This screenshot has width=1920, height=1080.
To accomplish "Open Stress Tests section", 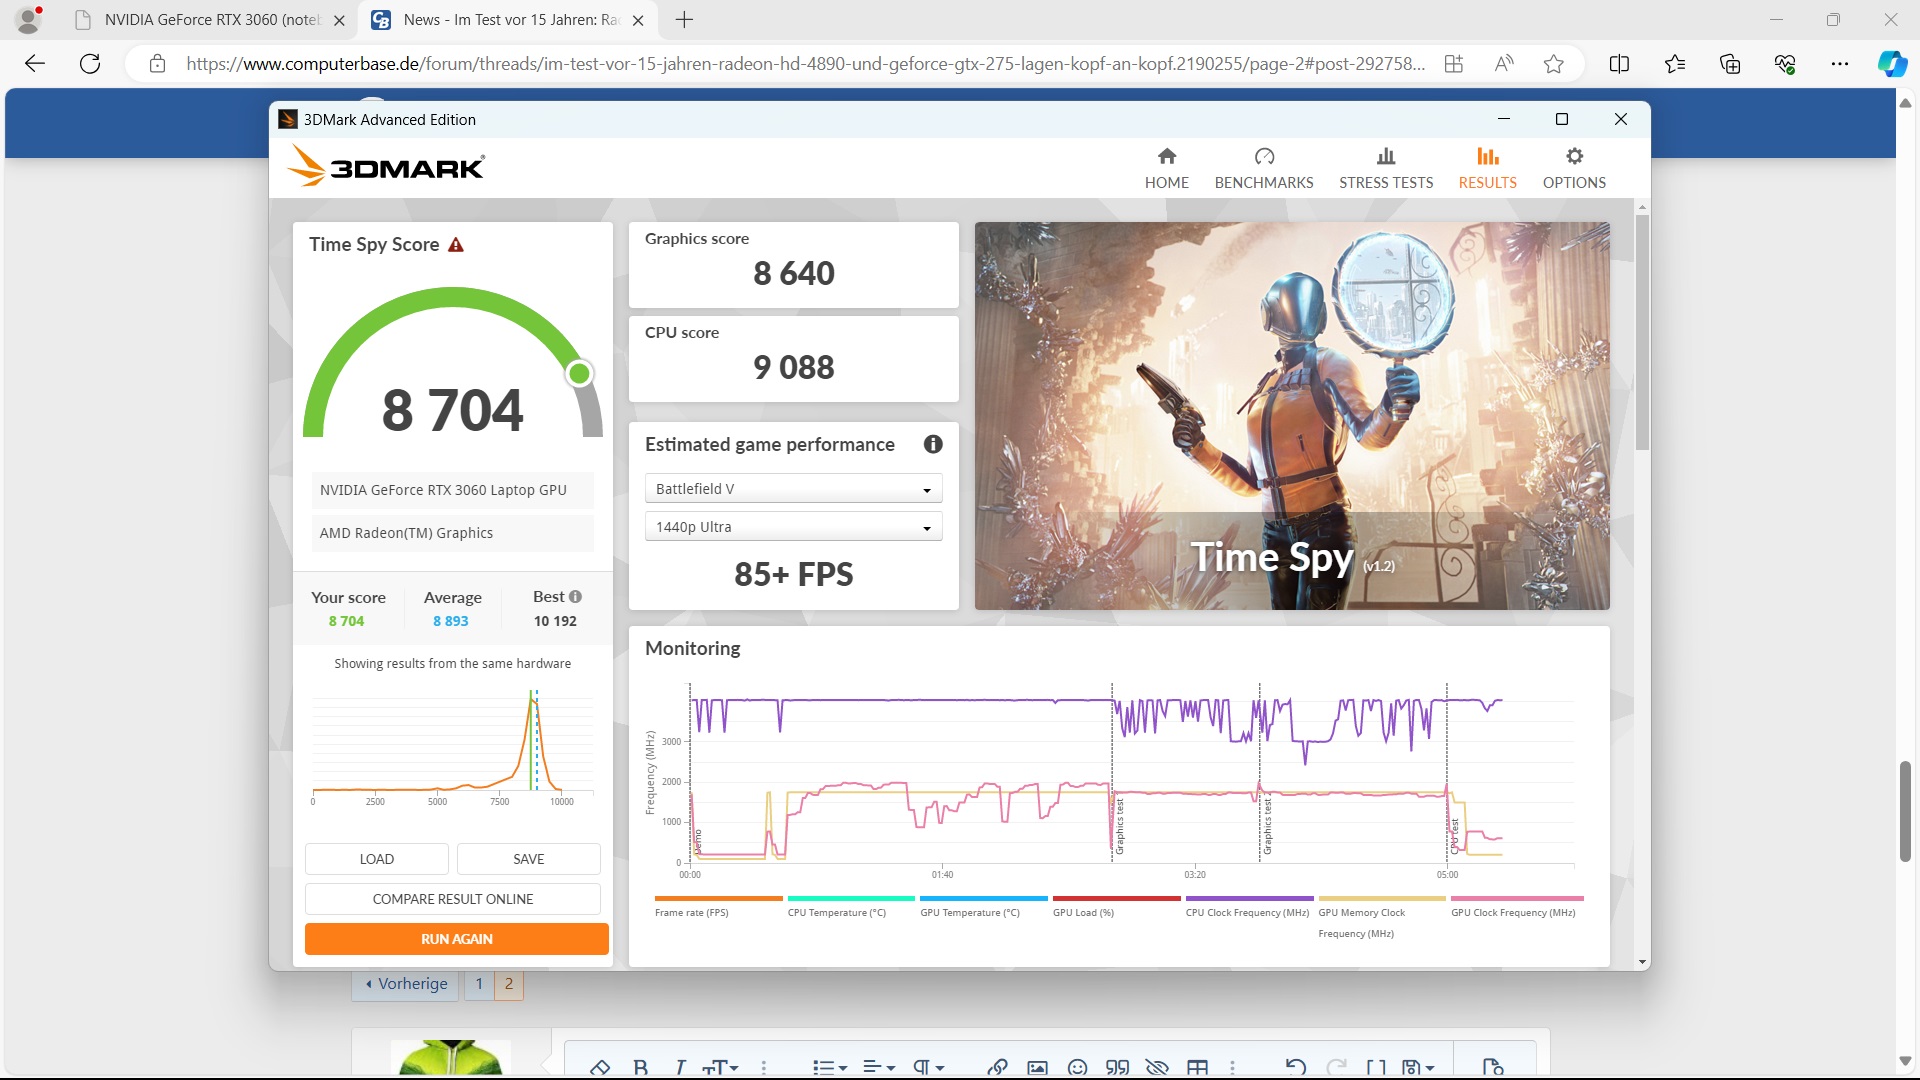I will point(1385,168).
